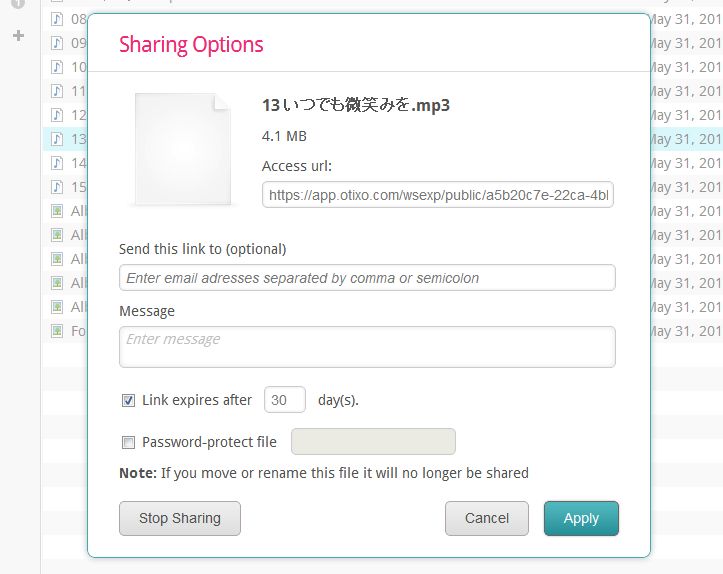The width and height of the screenshot is (723, 574).
Task: Click the disabled password input field
Action: point(373,441)
